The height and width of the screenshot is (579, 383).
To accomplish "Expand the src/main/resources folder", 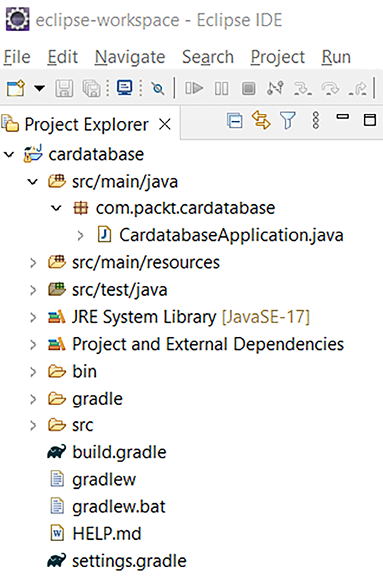I will click(x=33, y=263).
